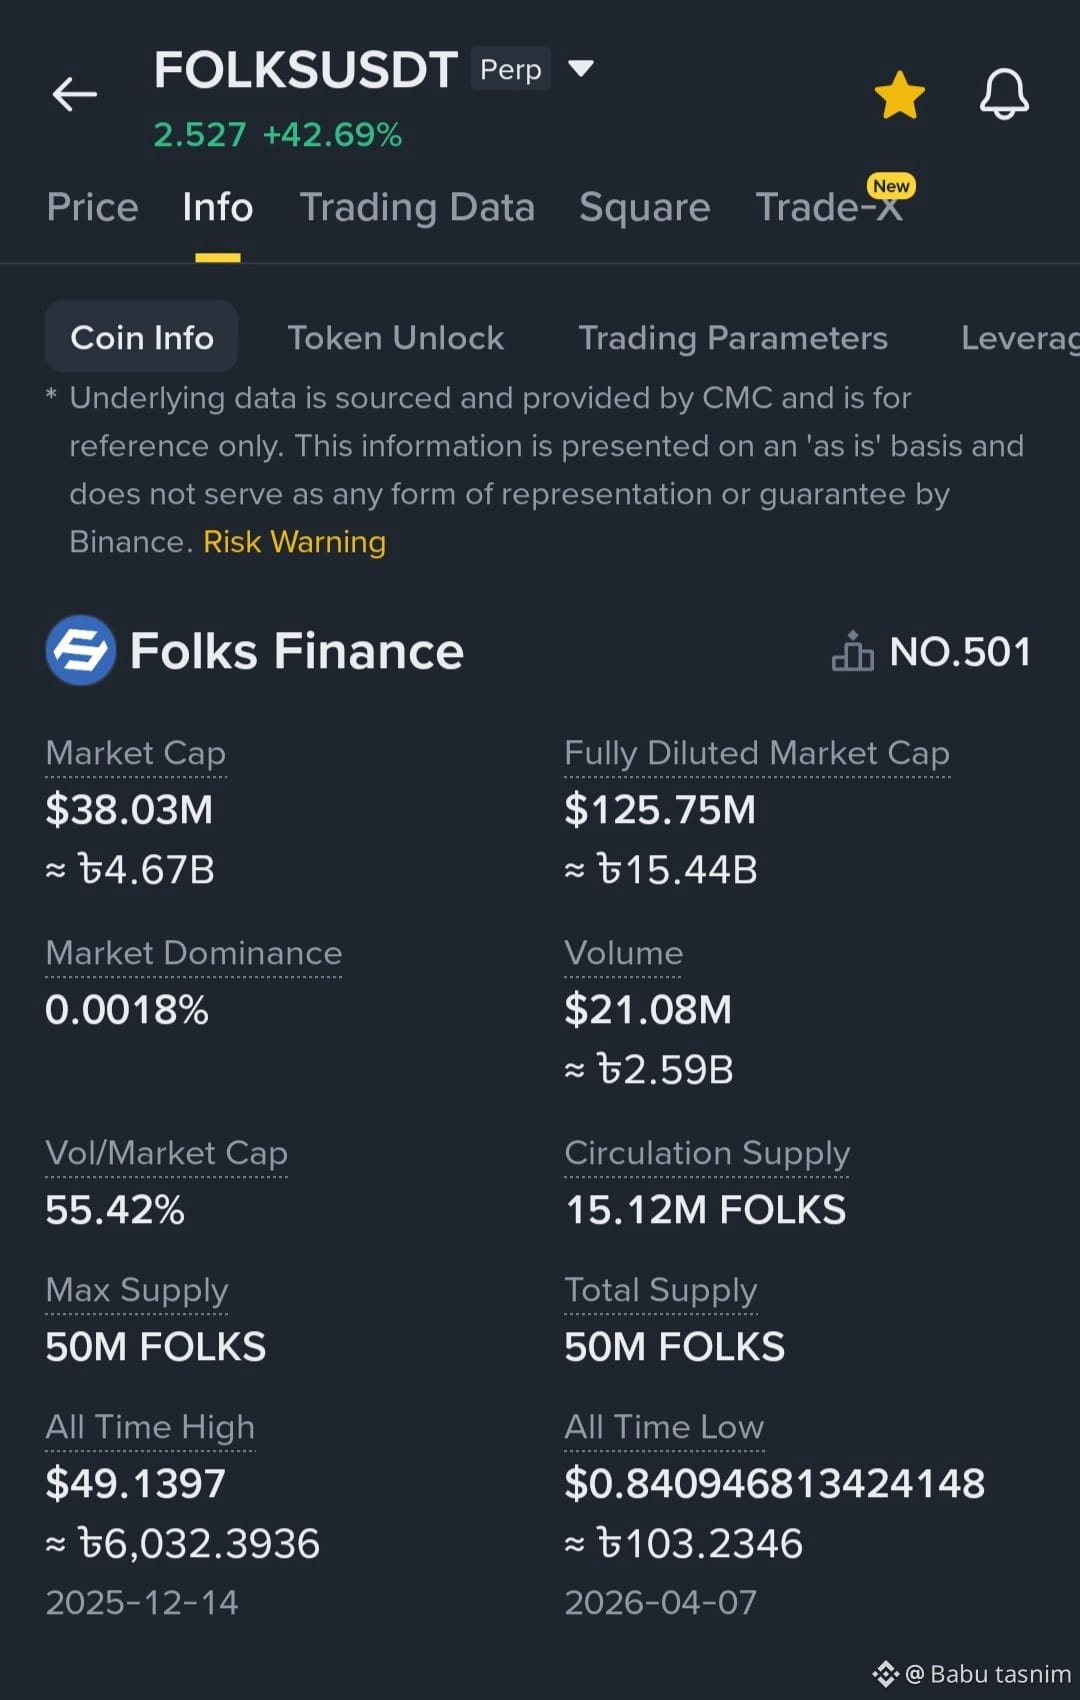1080x1700 pixels.
Task: Show Market Cap term explanation
Action: (136, 753)
